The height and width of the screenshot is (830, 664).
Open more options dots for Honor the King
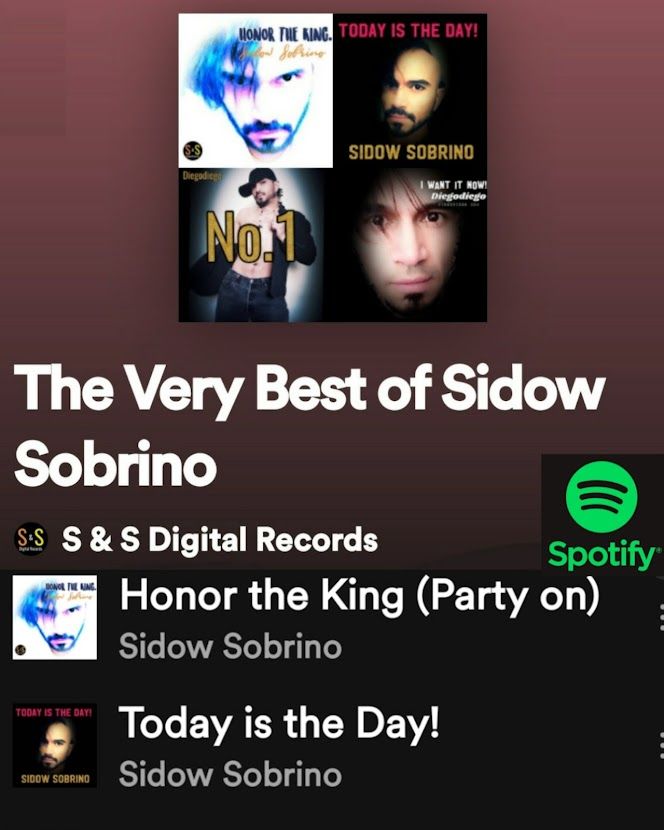[660, 617]
